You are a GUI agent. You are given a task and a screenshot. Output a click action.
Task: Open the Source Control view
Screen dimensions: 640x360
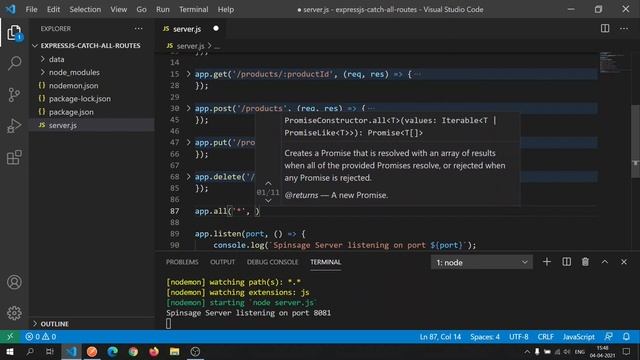[x=14, y=95]
